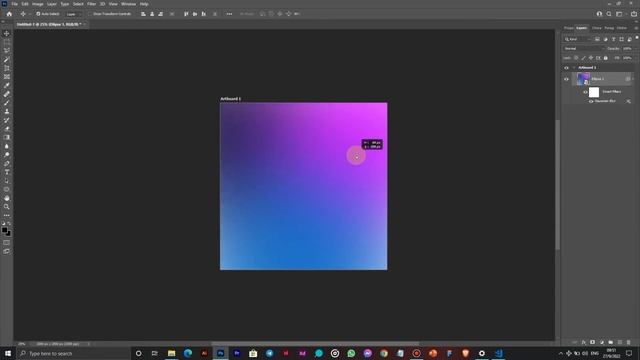
Task: Collapse the Artboard 1 group arrow
Action: pyautogui.click(x=573, y=68)
